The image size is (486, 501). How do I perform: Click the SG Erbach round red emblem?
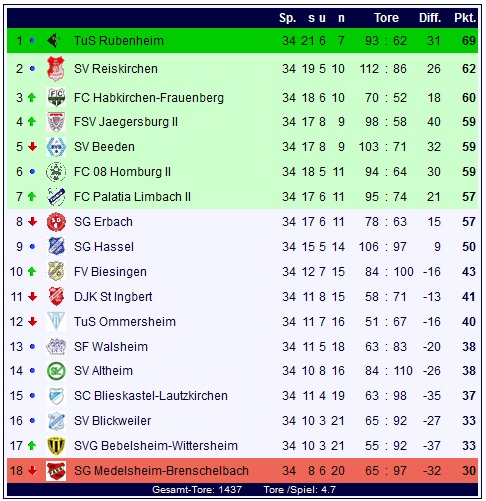click(56, 222)
